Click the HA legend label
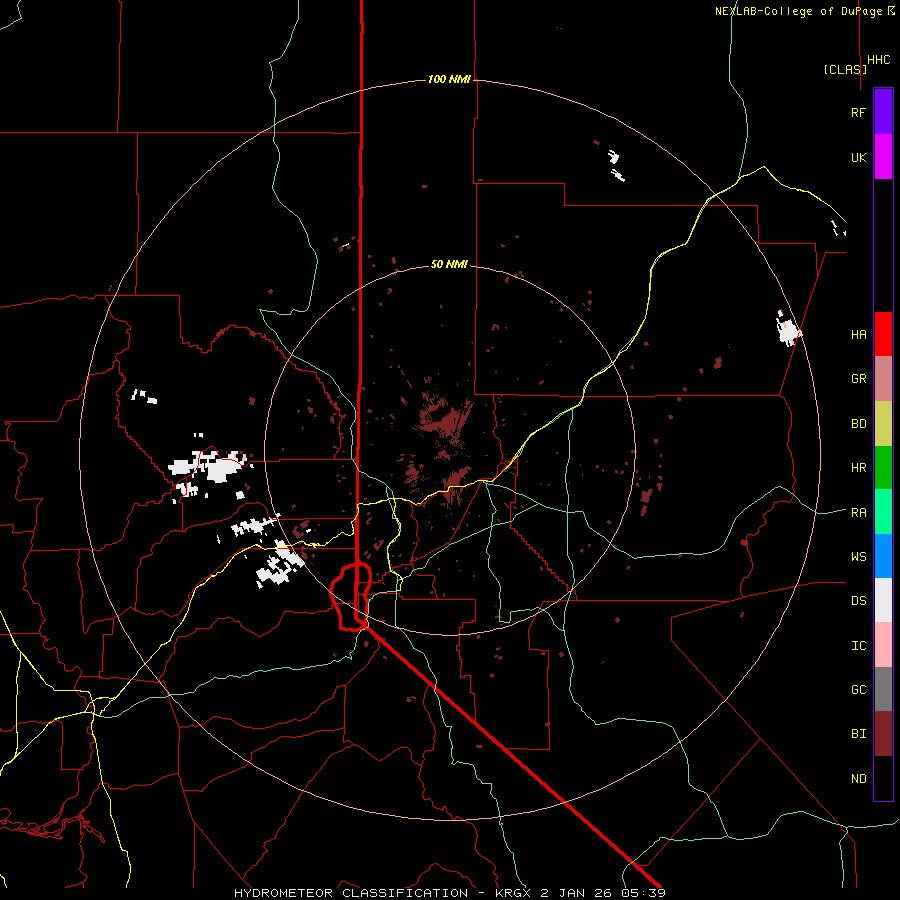Screen dimensions: 900x900 858,334
